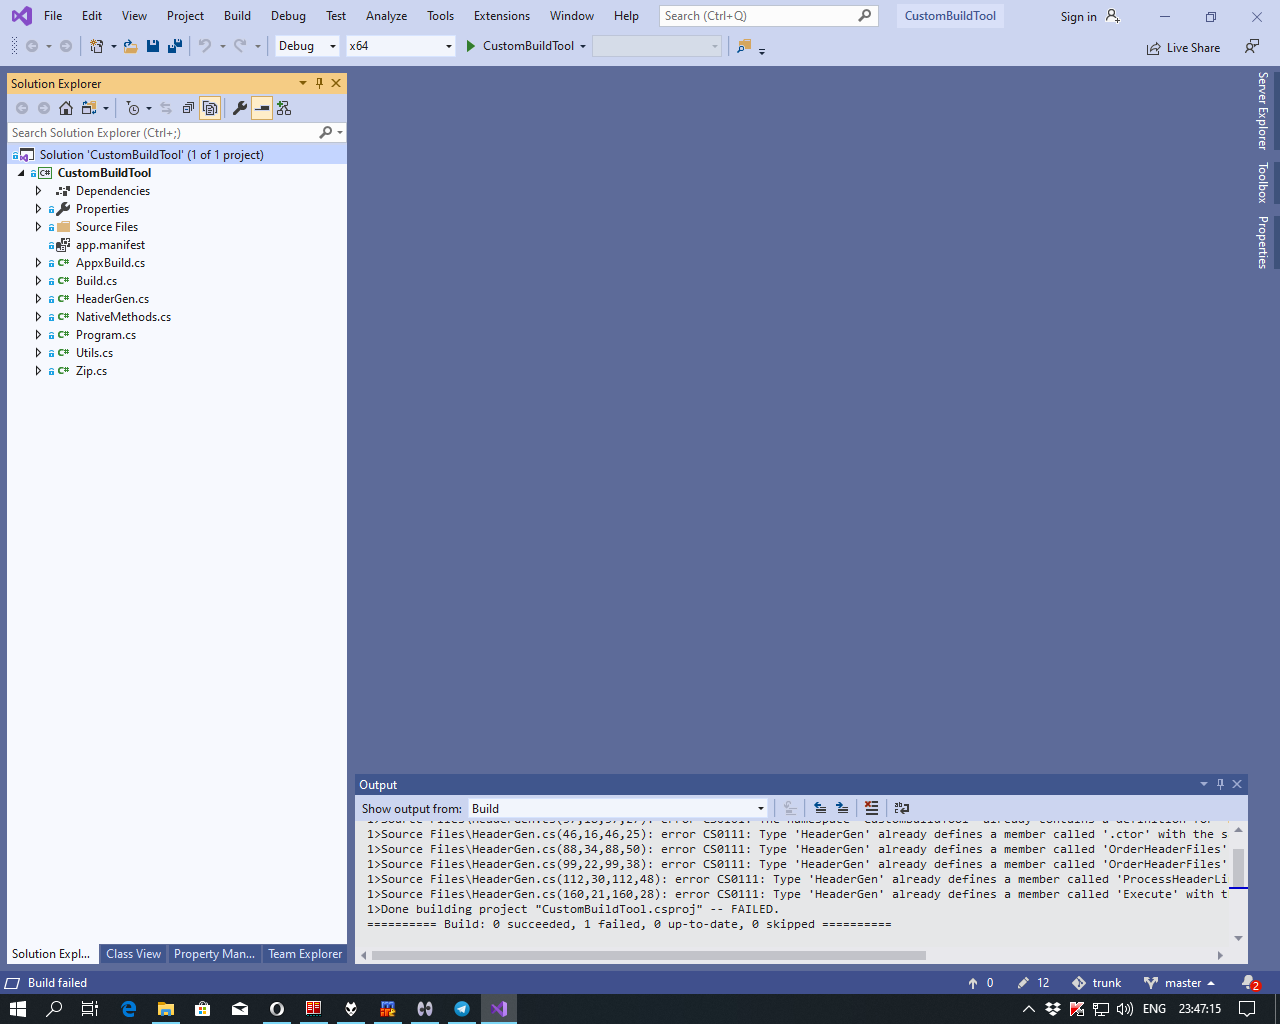Click inside the Search Solution Explorer field

(160, 132)
